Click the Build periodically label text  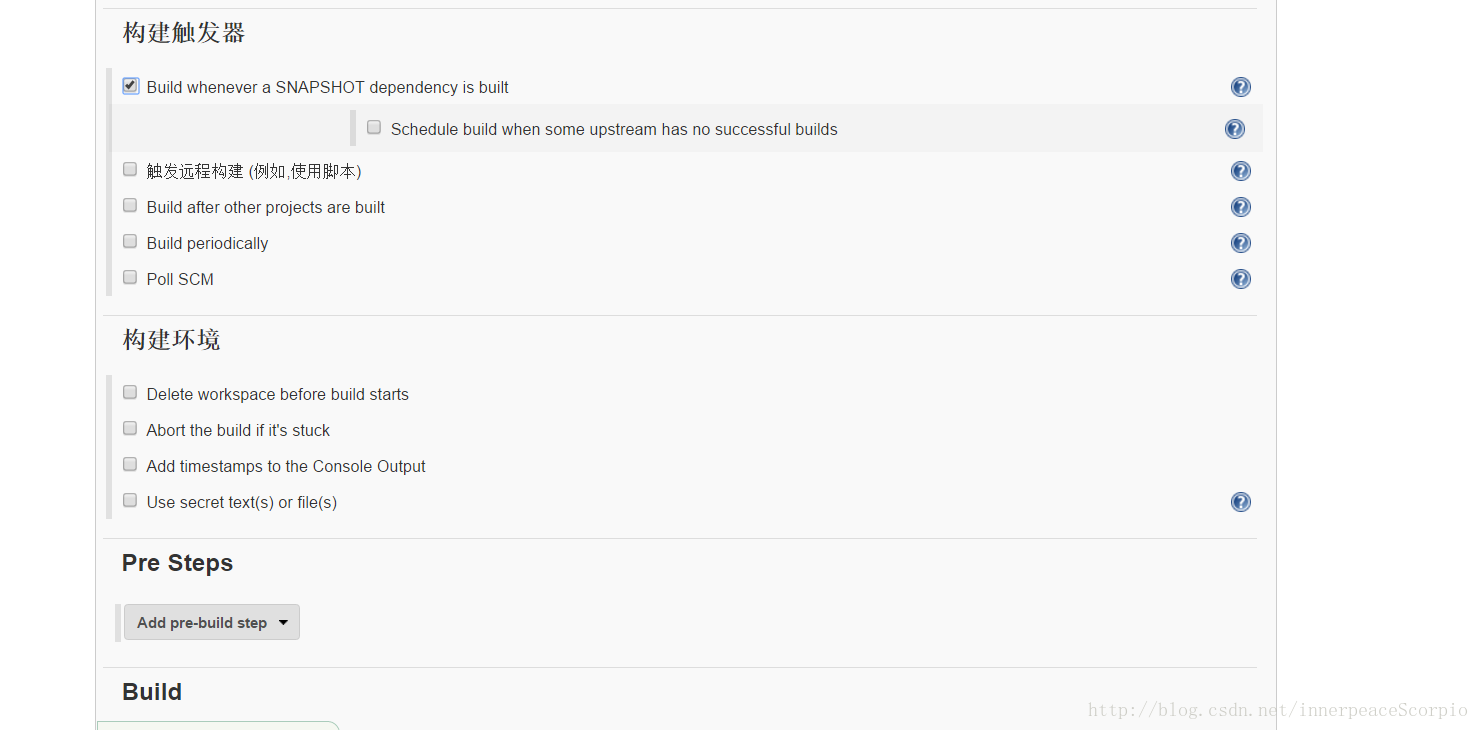tap(207, 243)
